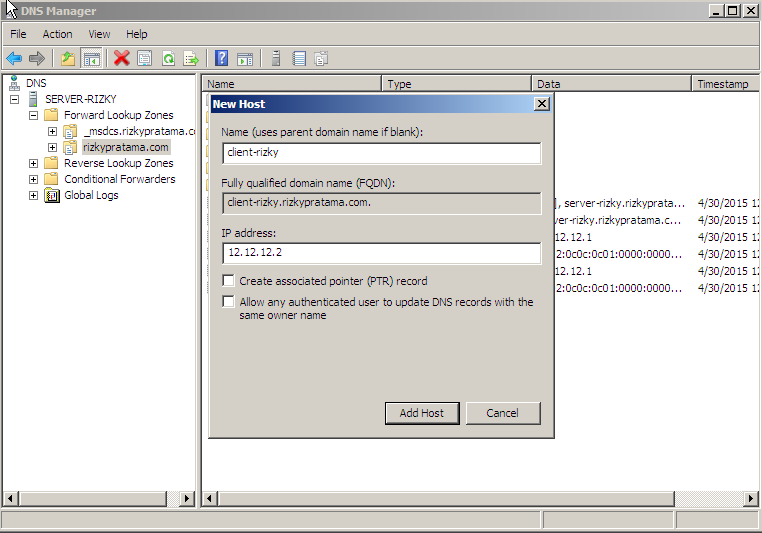Sort by the Type column header
This screenshot has height=533, width=762.
coord(456,84)
